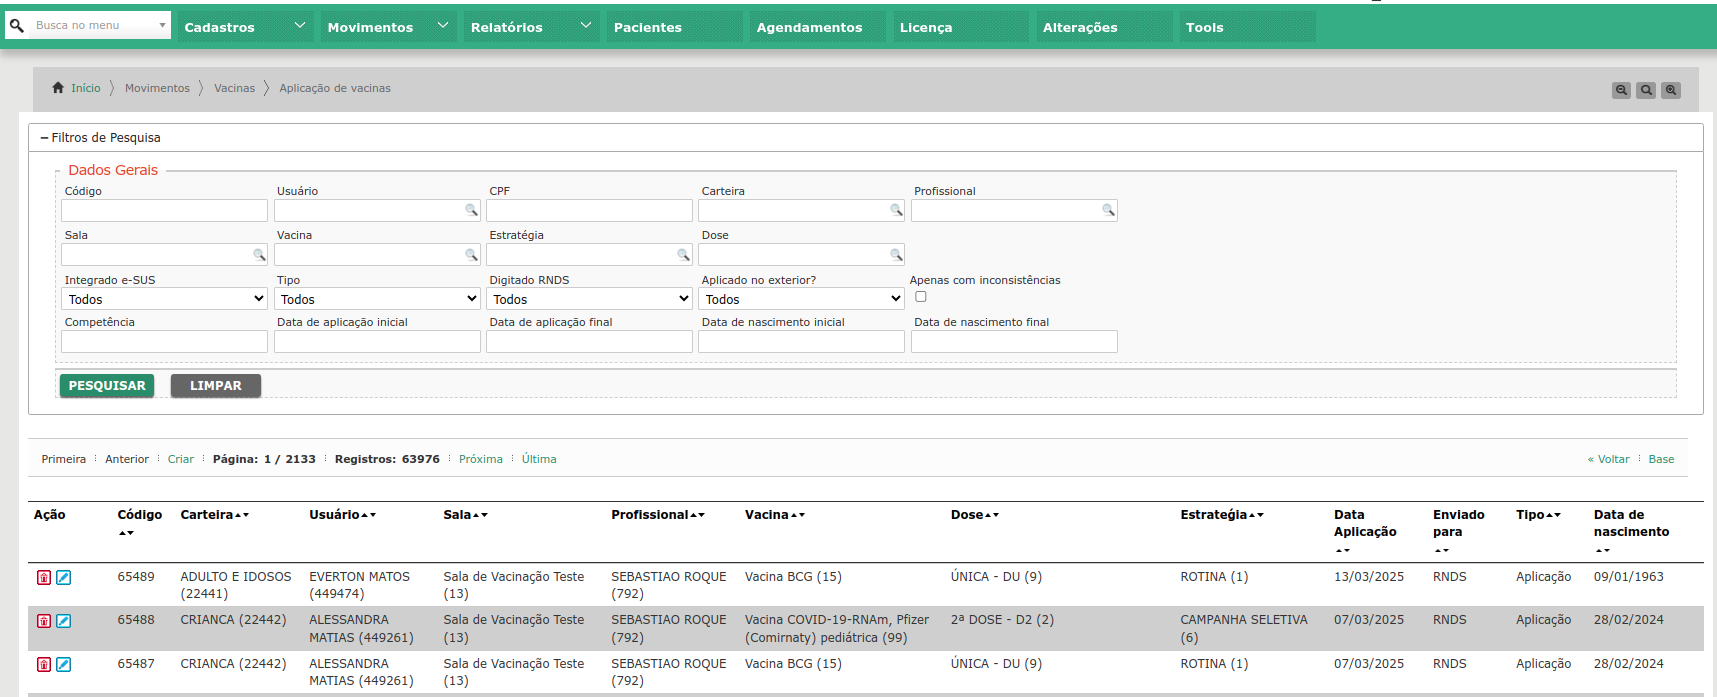Focus the CPF input field
The height and width of the screenshot is (697, 1717).
[589, 210]
